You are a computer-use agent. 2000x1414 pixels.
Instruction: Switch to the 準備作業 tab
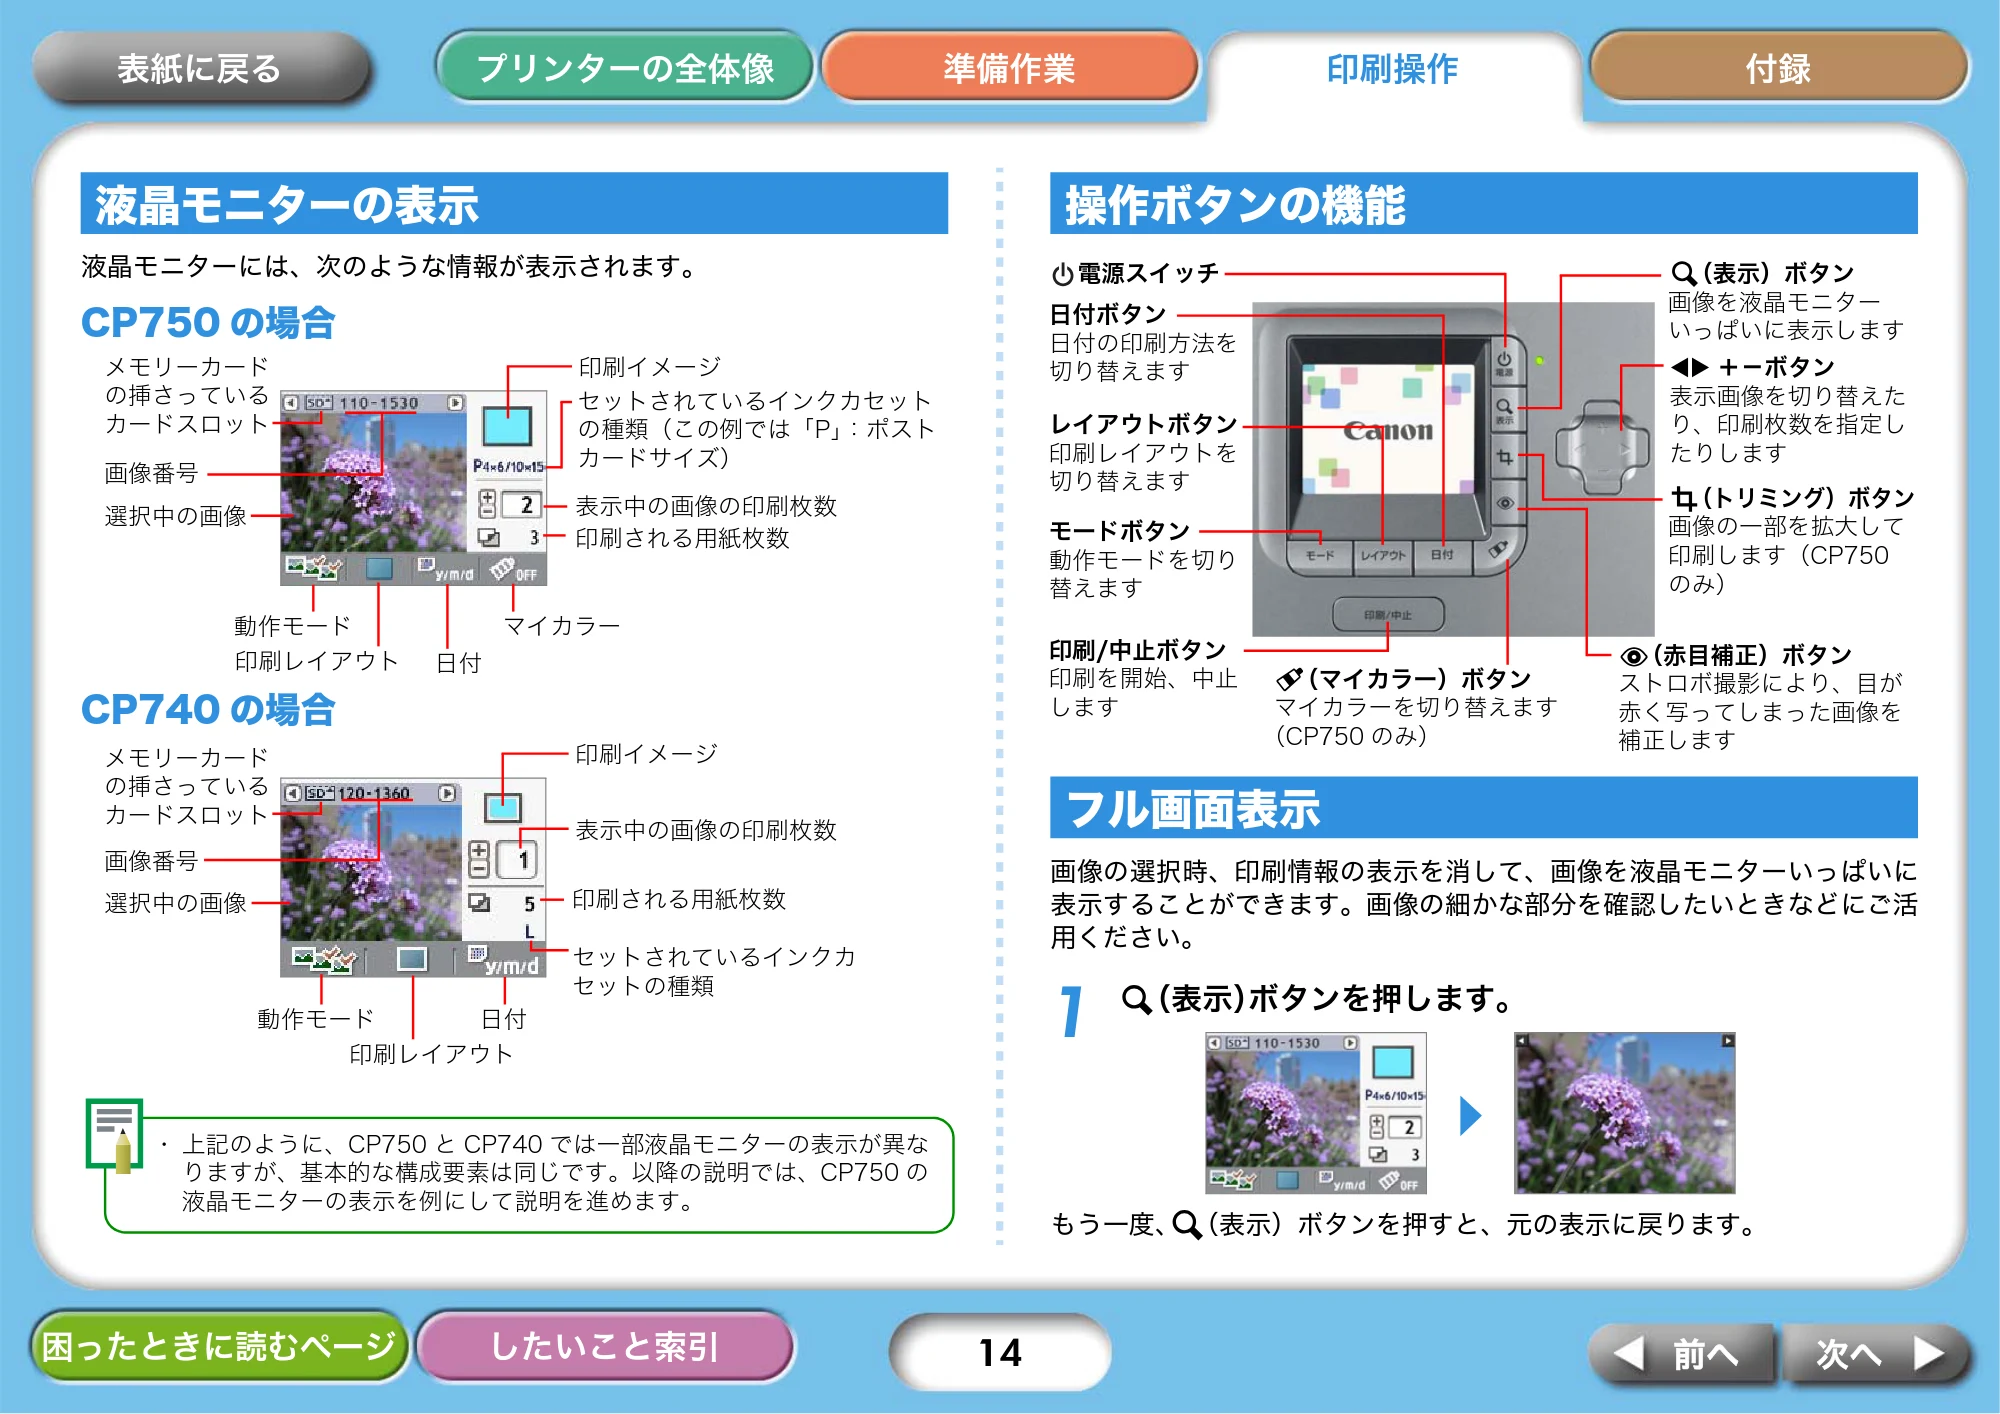pyautogui.click(x=1009, y=67)
